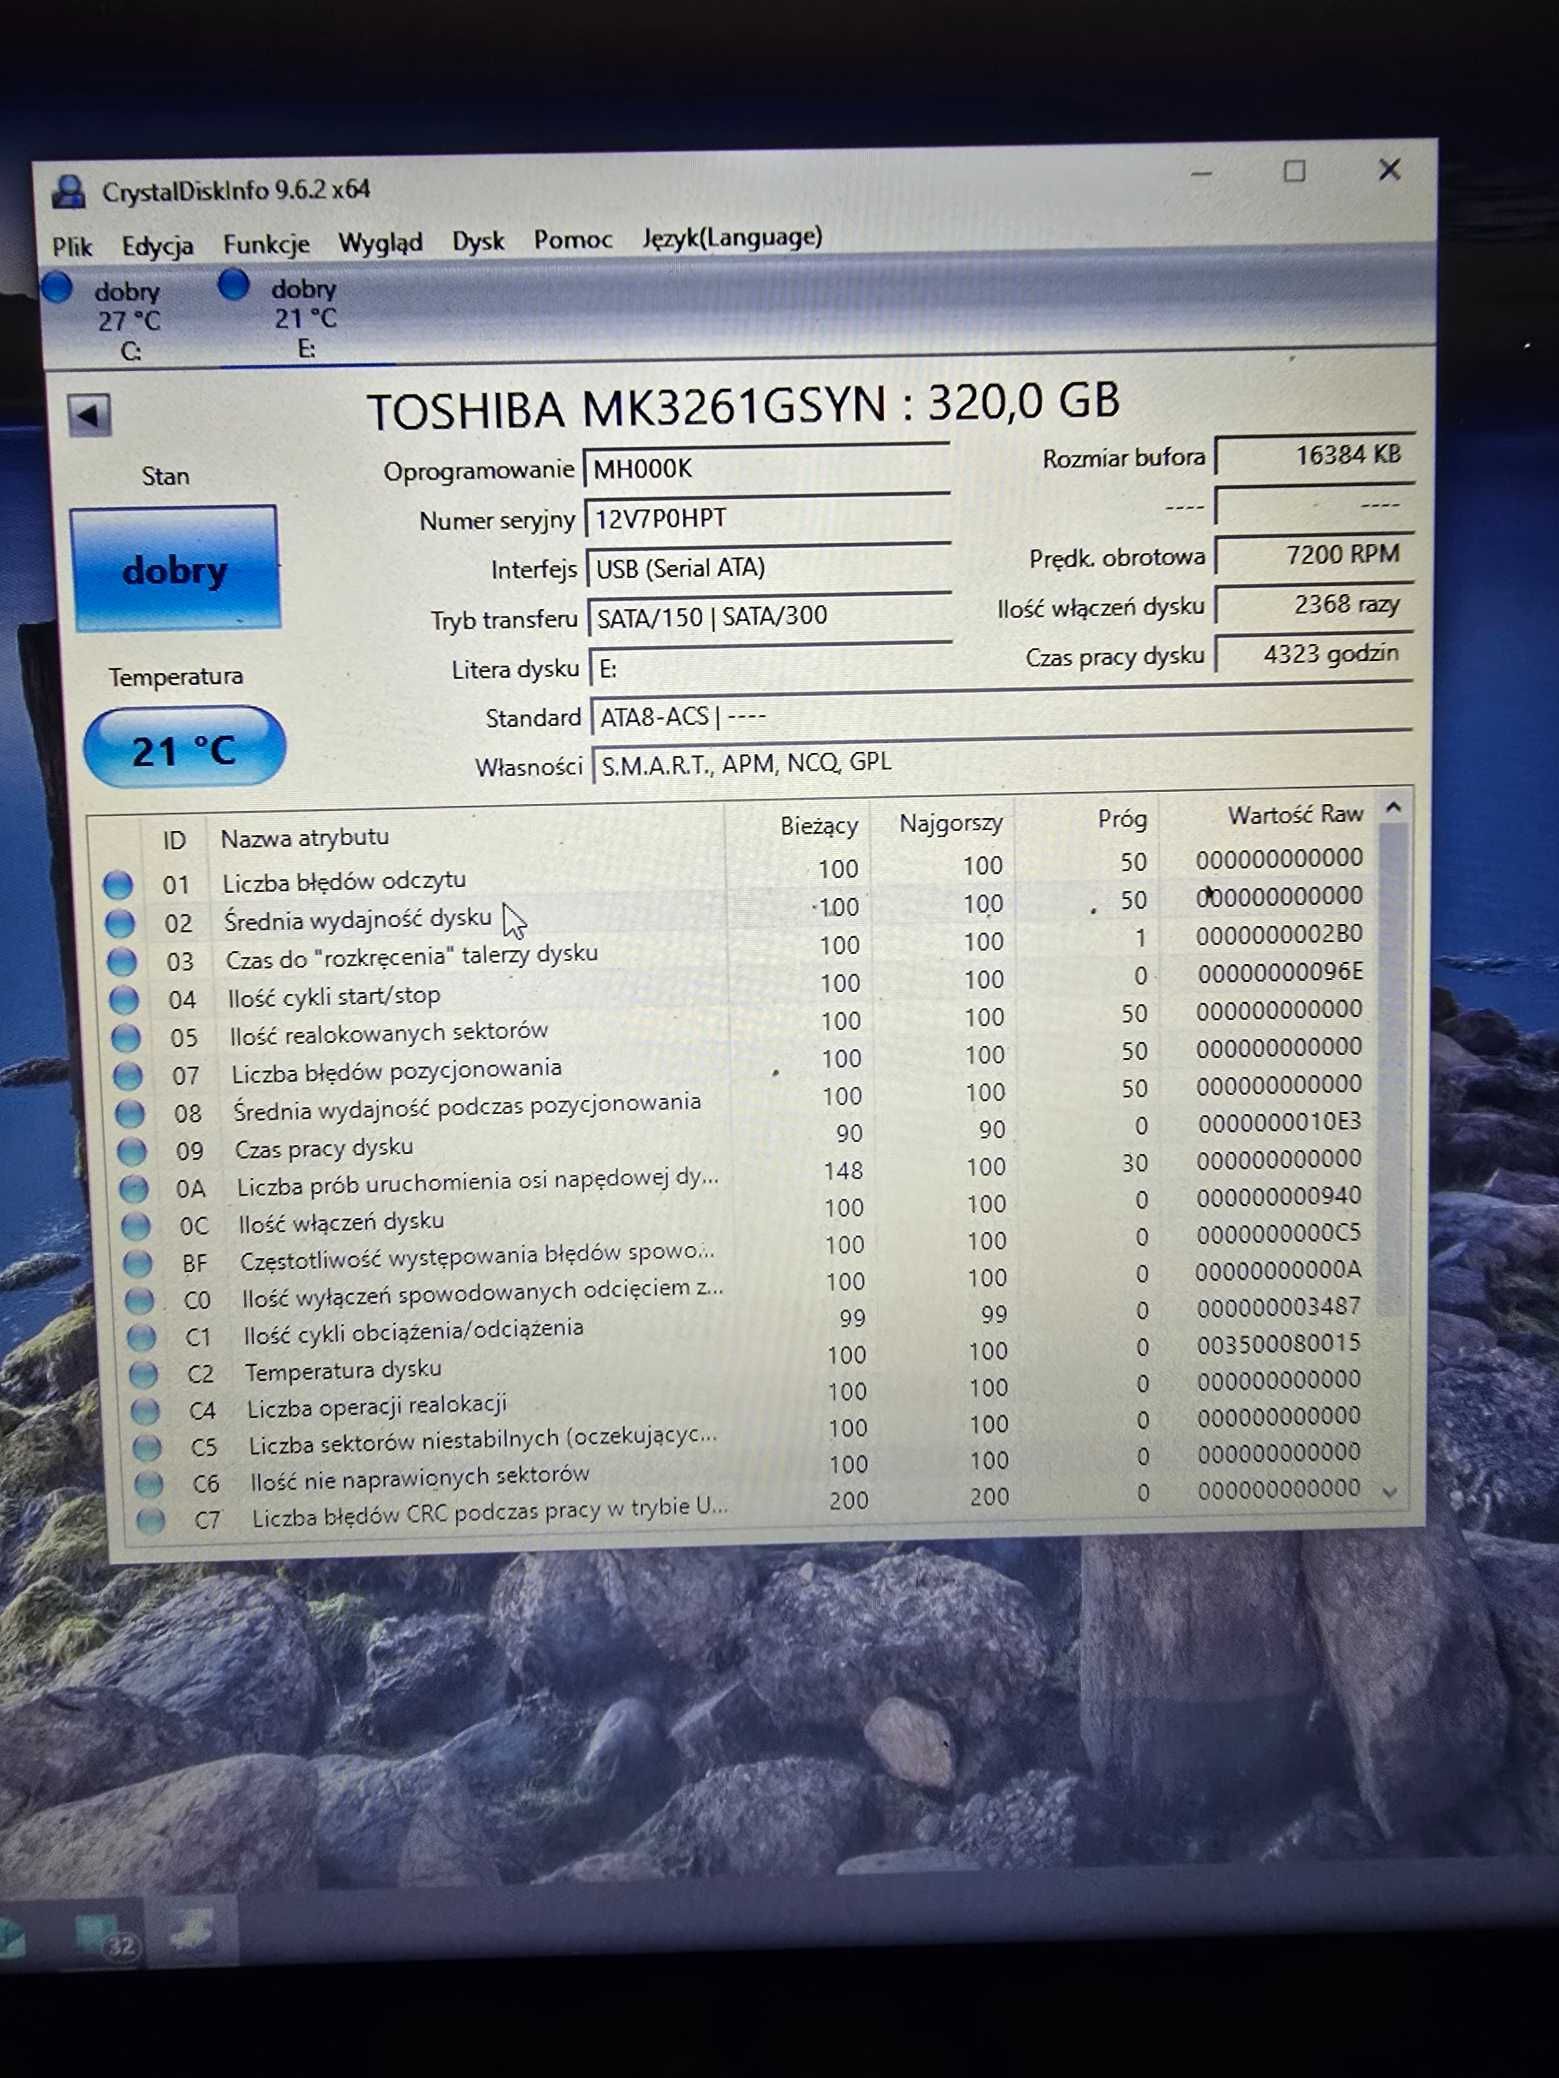Open the Pomoc menu

[x=573, y=239]
